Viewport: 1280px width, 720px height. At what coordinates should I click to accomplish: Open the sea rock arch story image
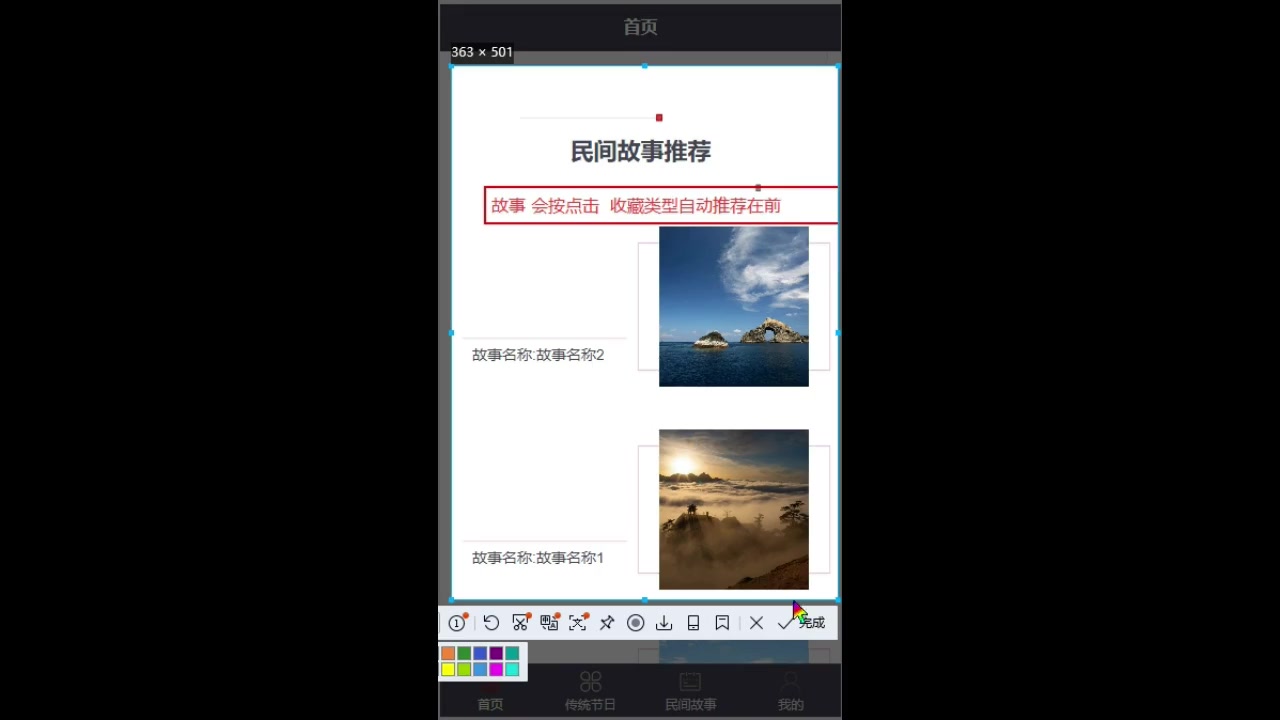[734, 306]
